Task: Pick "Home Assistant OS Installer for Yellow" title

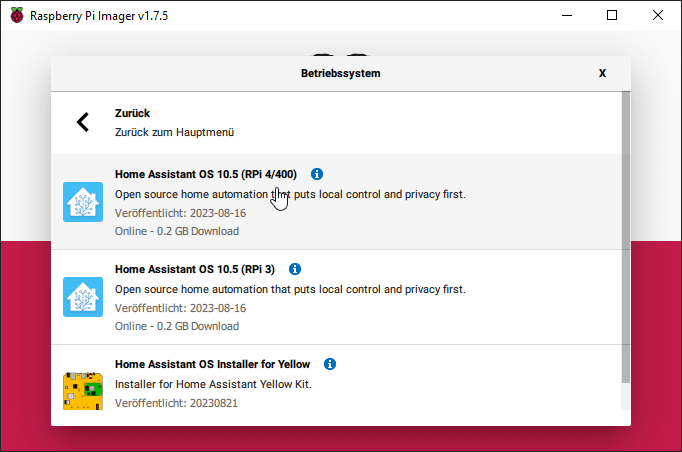Action: coord(212,364)
